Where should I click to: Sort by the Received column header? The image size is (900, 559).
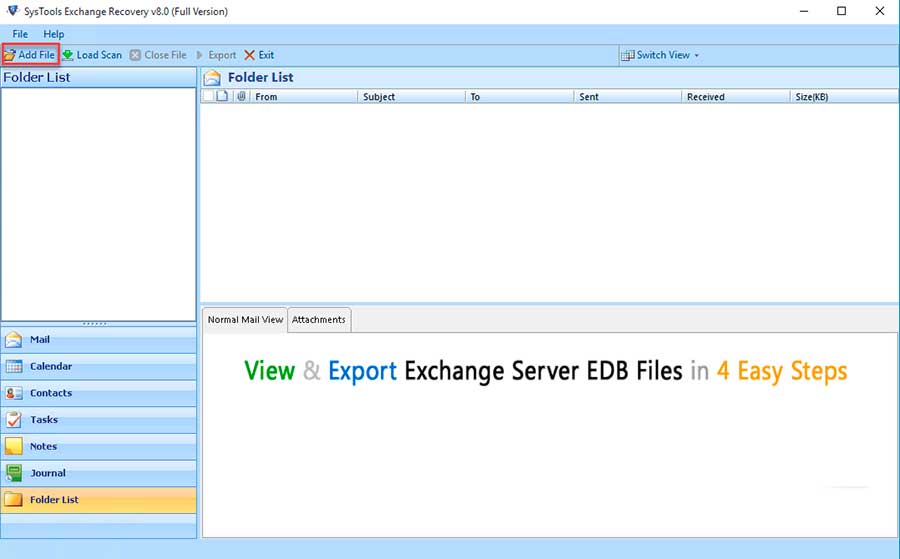736,97
